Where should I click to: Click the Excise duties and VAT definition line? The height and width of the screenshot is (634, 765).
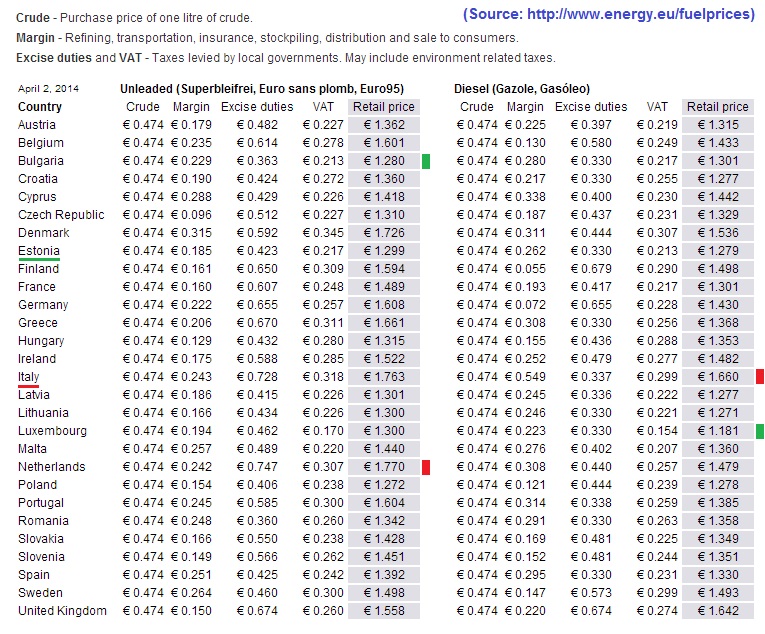coord(286,58)
